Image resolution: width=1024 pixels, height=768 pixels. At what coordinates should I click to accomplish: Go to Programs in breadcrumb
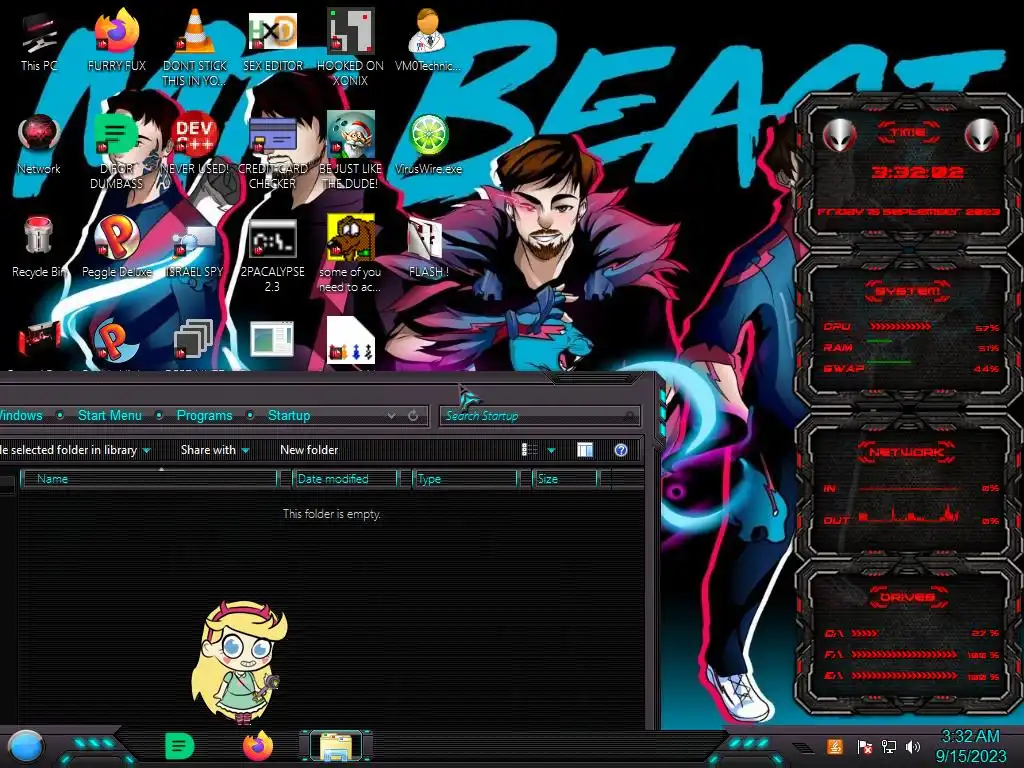tap(204, 415)
